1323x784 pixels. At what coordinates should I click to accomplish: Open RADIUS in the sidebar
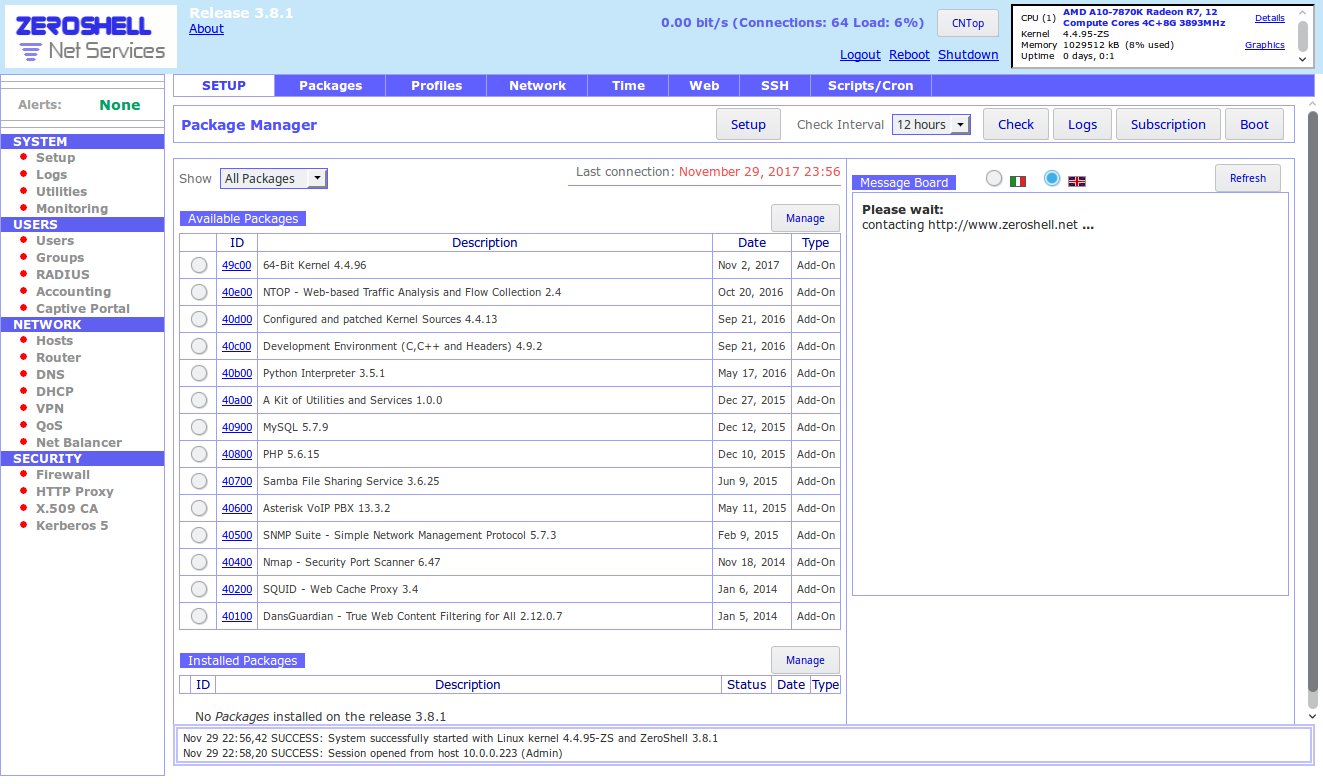point(63,275)
